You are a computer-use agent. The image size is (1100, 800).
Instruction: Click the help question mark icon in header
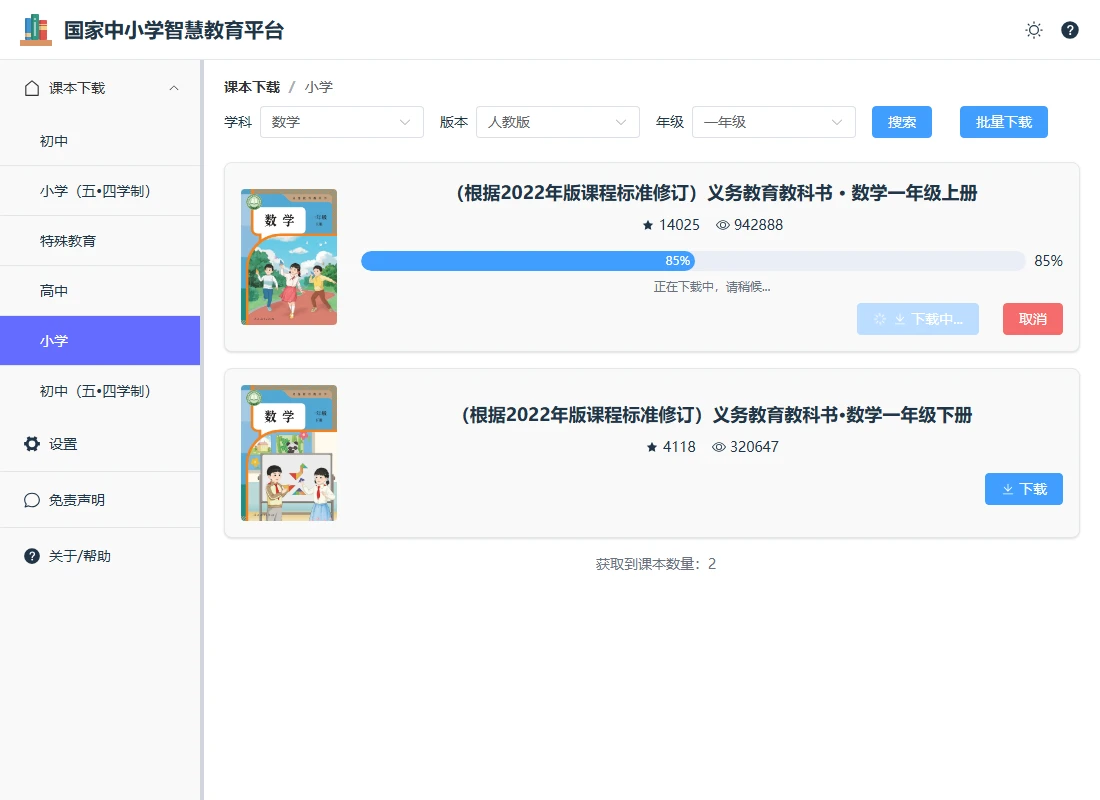[1070, 30]
